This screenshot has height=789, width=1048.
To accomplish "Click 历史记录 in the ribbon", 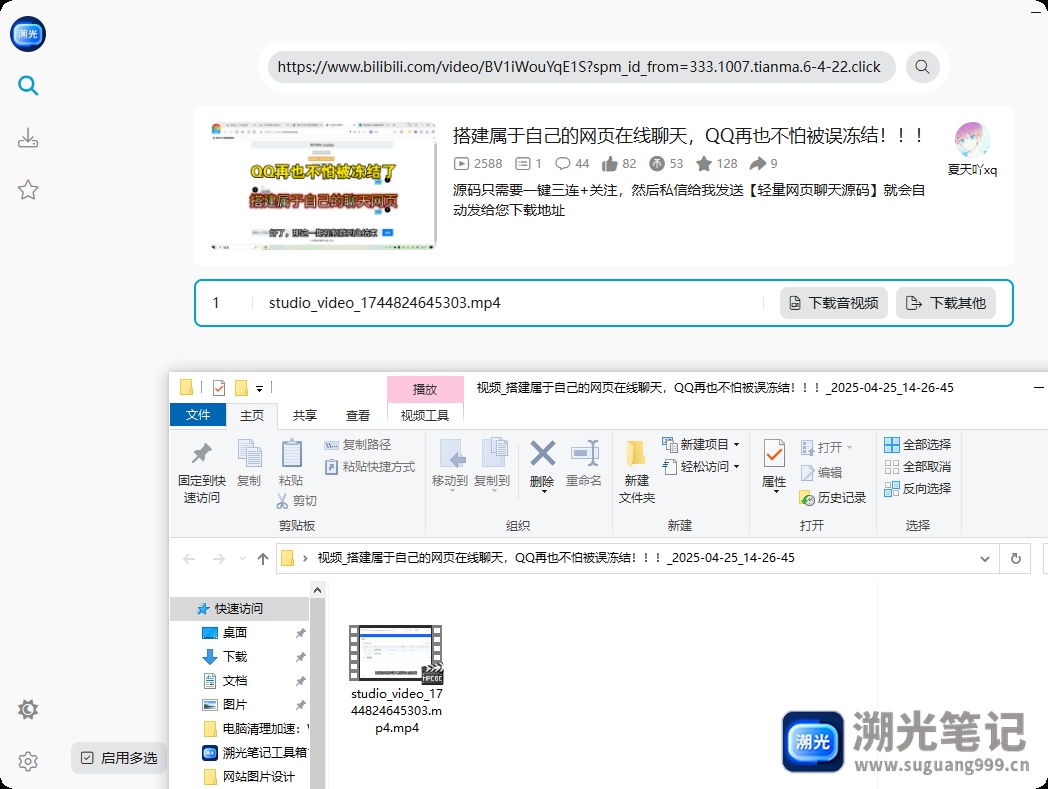I will tap(833, 497).
